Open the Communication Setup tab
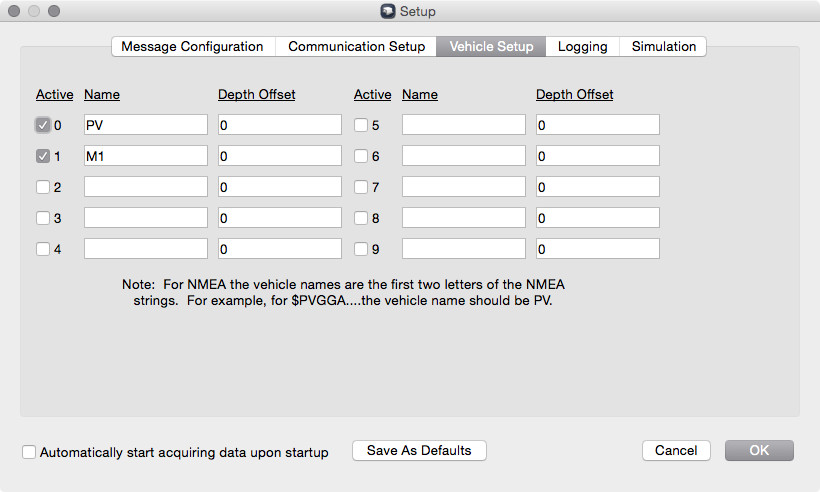Viewport: 820px width, 492px height. [356, 46]
